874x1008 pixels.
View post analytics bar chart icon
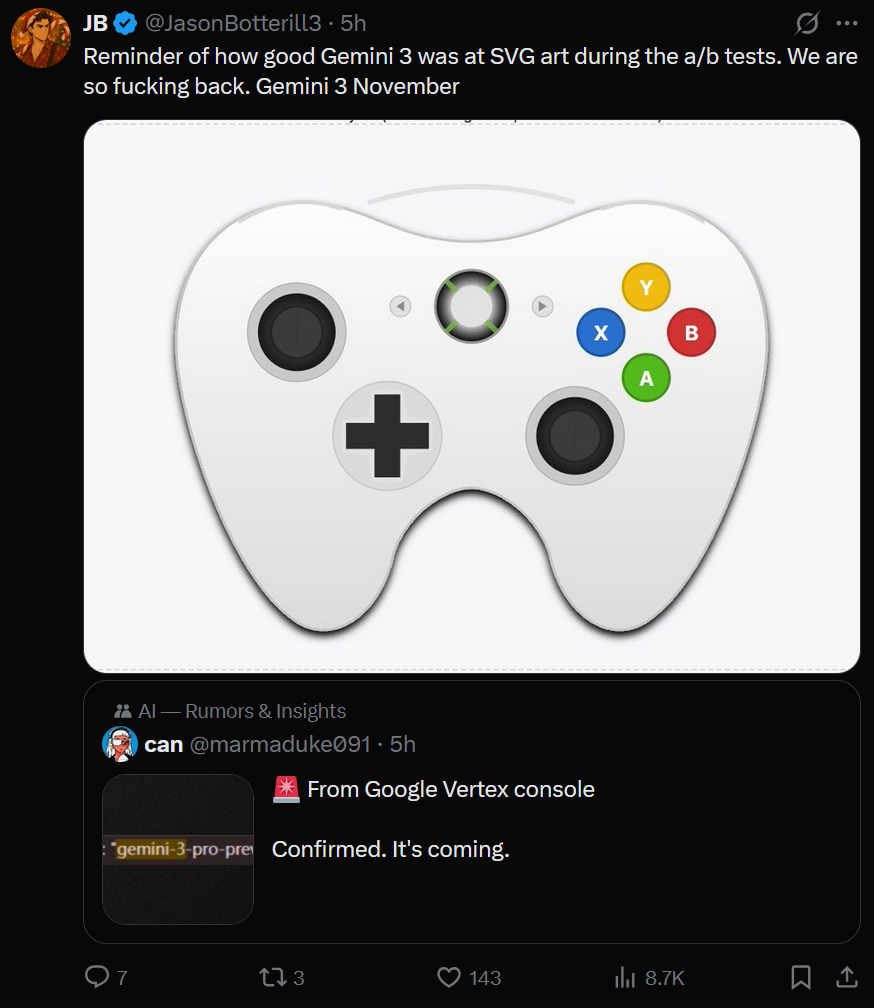click(x=625, y=978)
